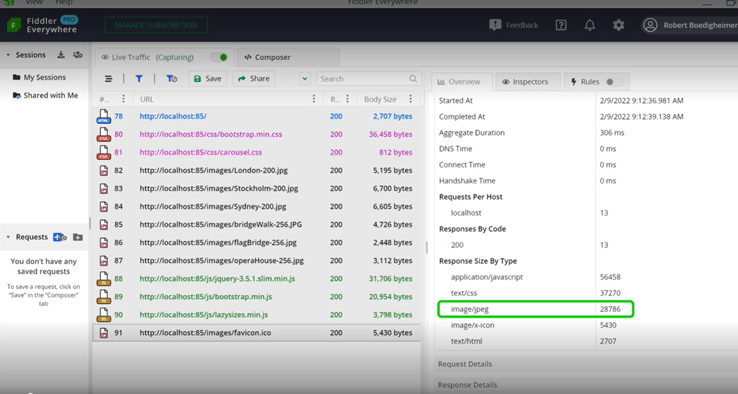Click the JS file icon for session 88

[104, 279]
